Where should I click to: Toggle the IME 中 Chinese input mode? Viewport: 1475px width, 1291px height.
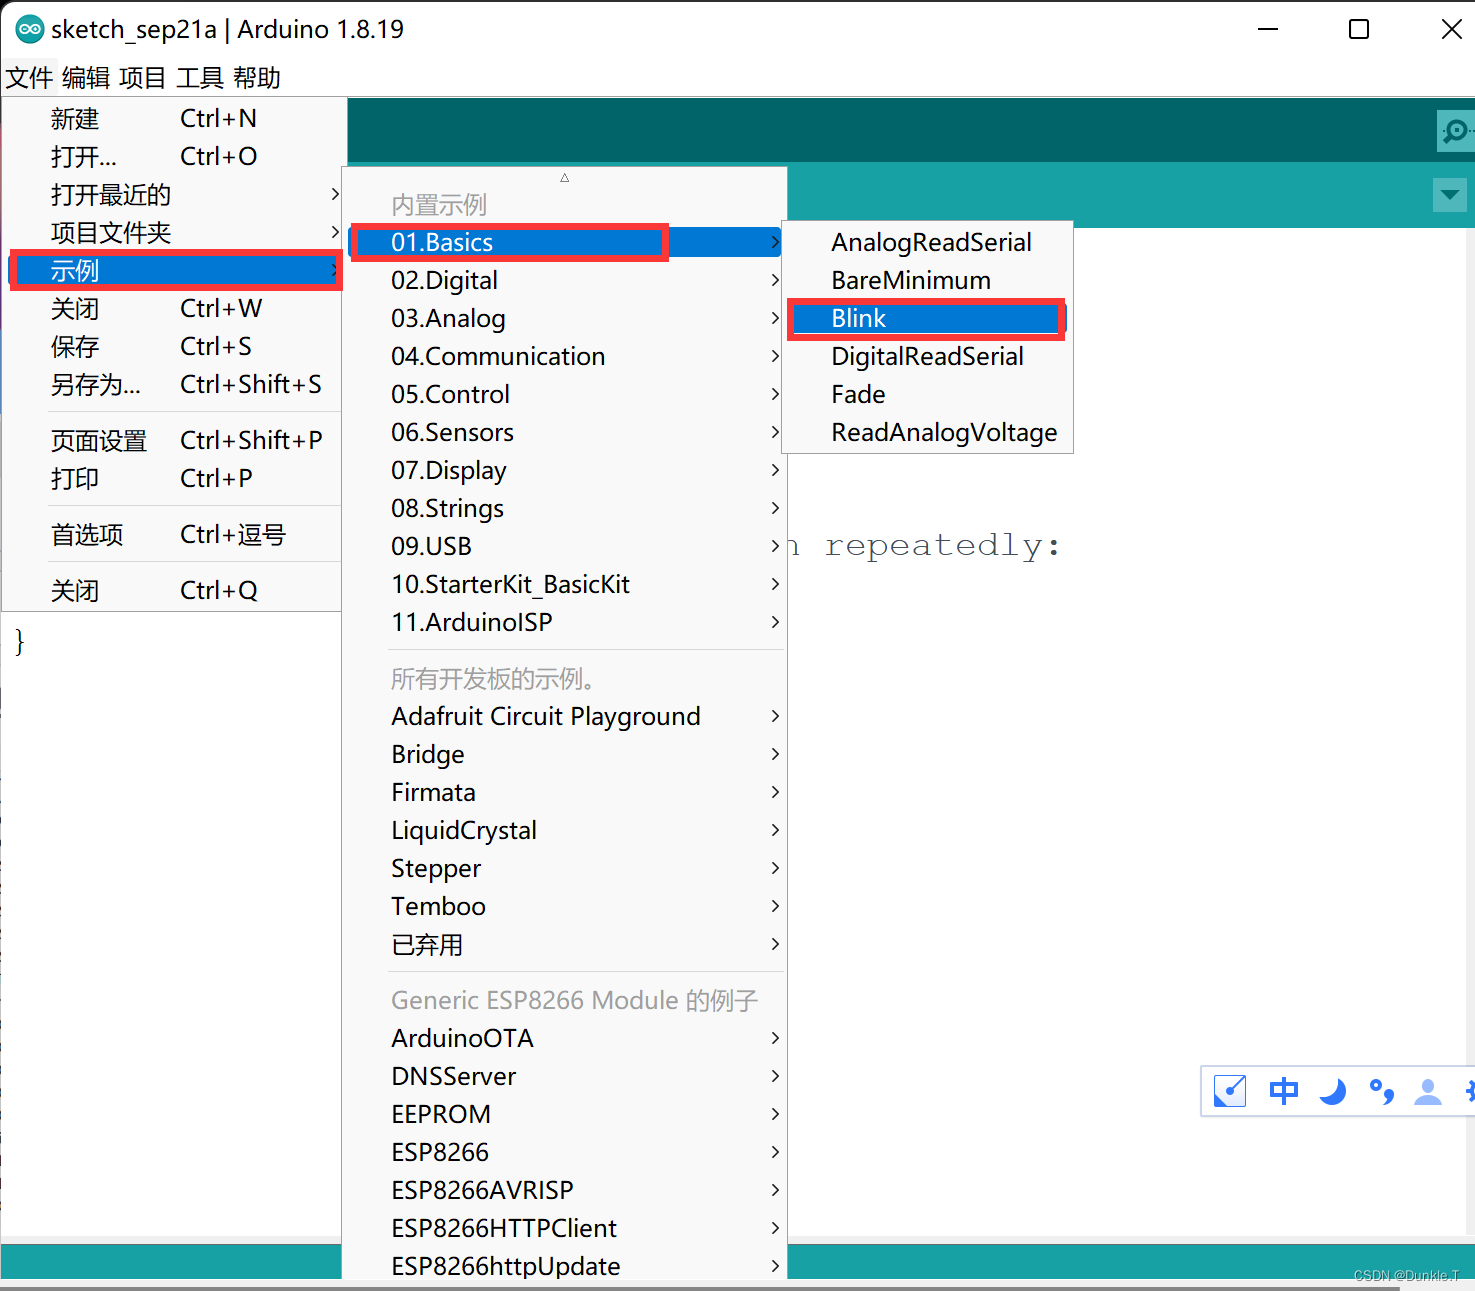(1283, 1091)
